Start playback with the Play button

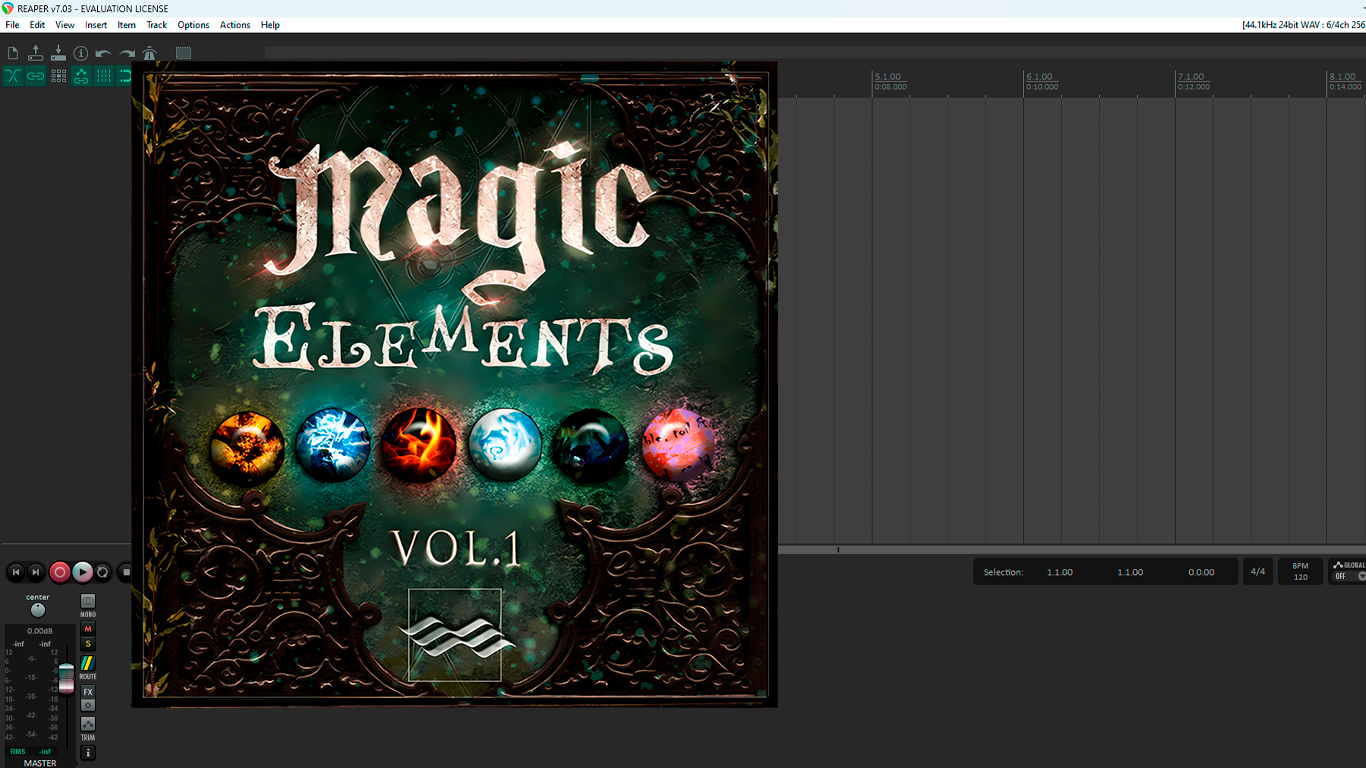[83, 572]
